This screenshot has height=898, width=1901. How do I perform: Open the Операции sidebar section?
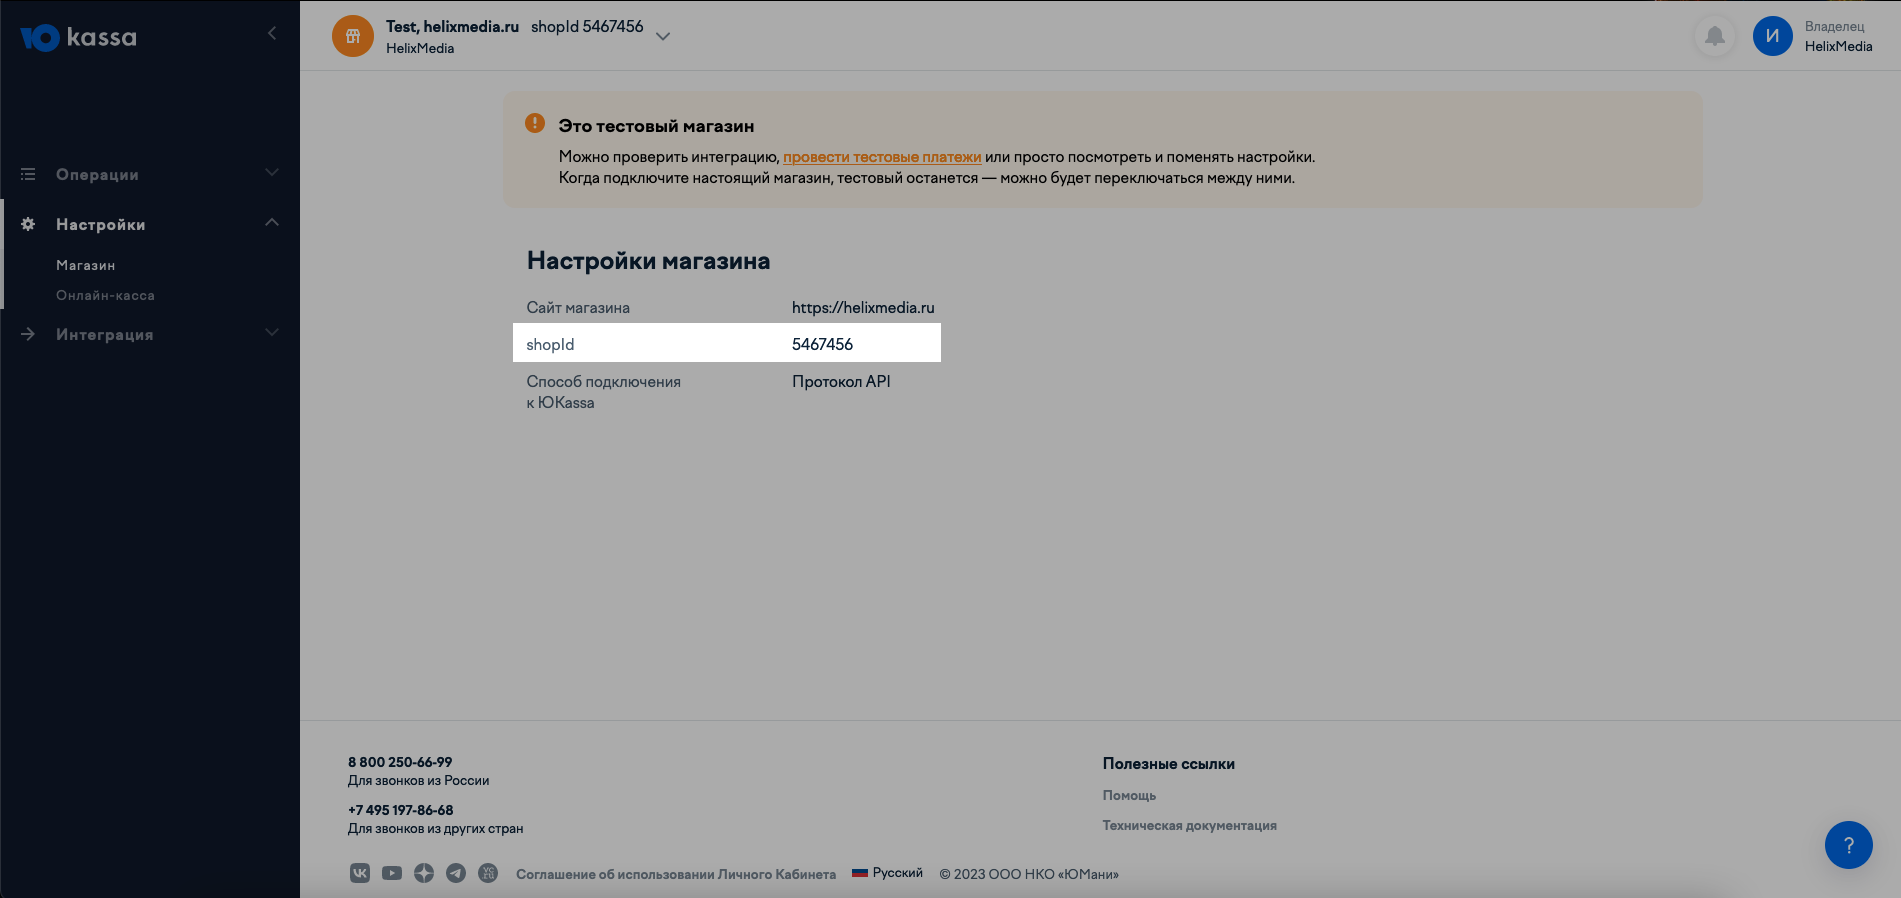pos(97,175)
